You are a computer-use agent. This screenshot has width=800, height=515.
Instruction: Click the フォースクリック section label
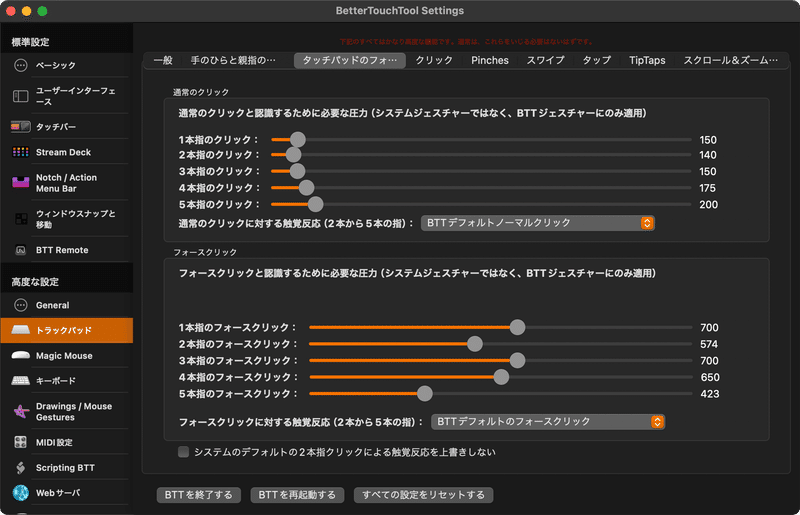205,252
